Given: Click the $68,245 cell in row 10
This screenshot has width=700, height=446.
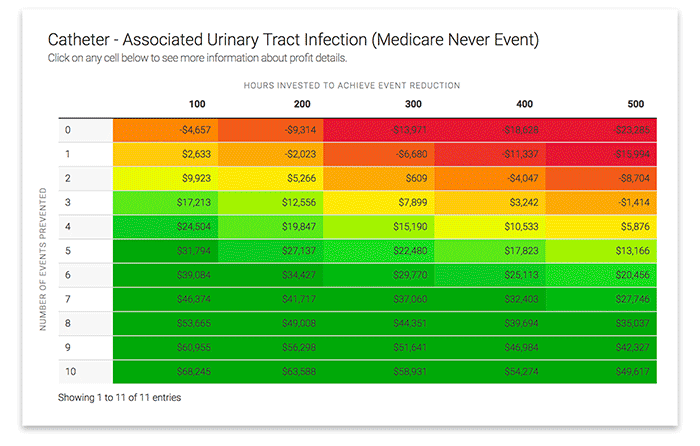Looking at the screenshot, I should [x=166, y=372].
